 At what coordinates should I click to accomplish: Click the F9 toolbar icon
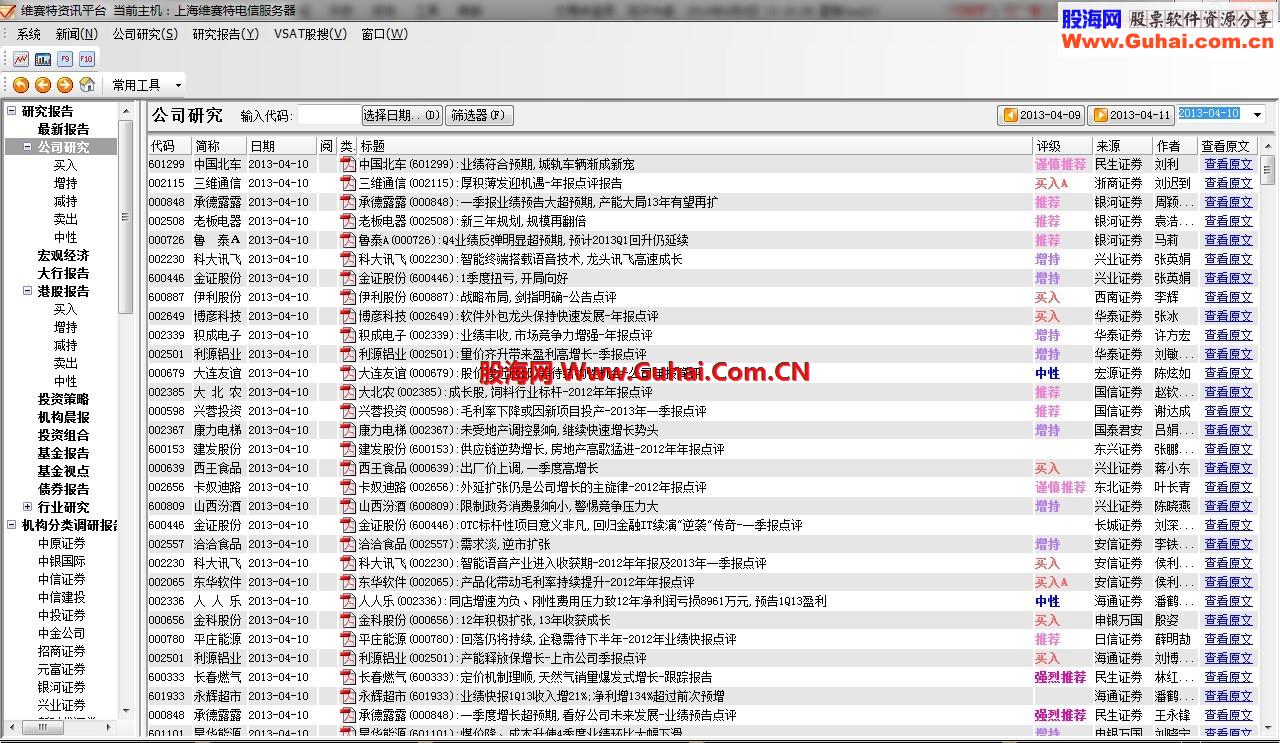click(x=65, y=59)
